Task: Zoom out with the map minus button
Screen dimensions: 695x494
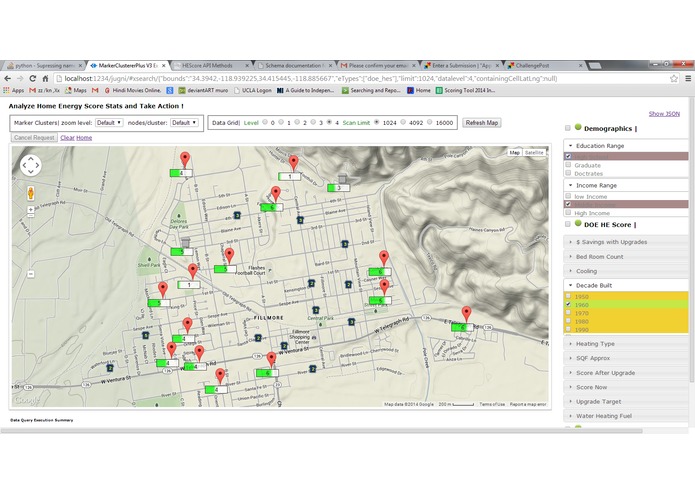Action: pyautogui.click(x=31, y=274)
